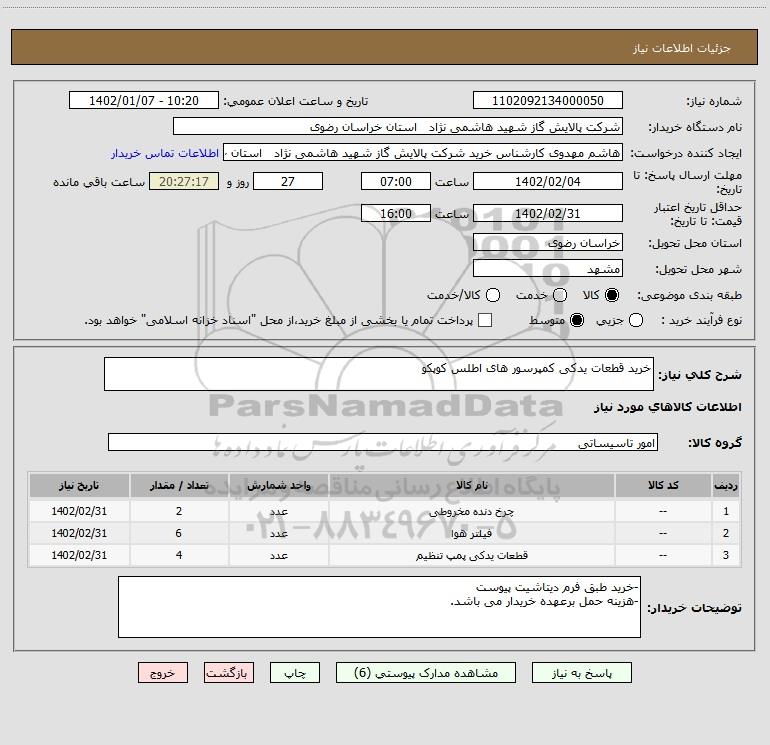The image size is (770, 745).
Task: Click row number 1 cell
Action: click(726, 511)
